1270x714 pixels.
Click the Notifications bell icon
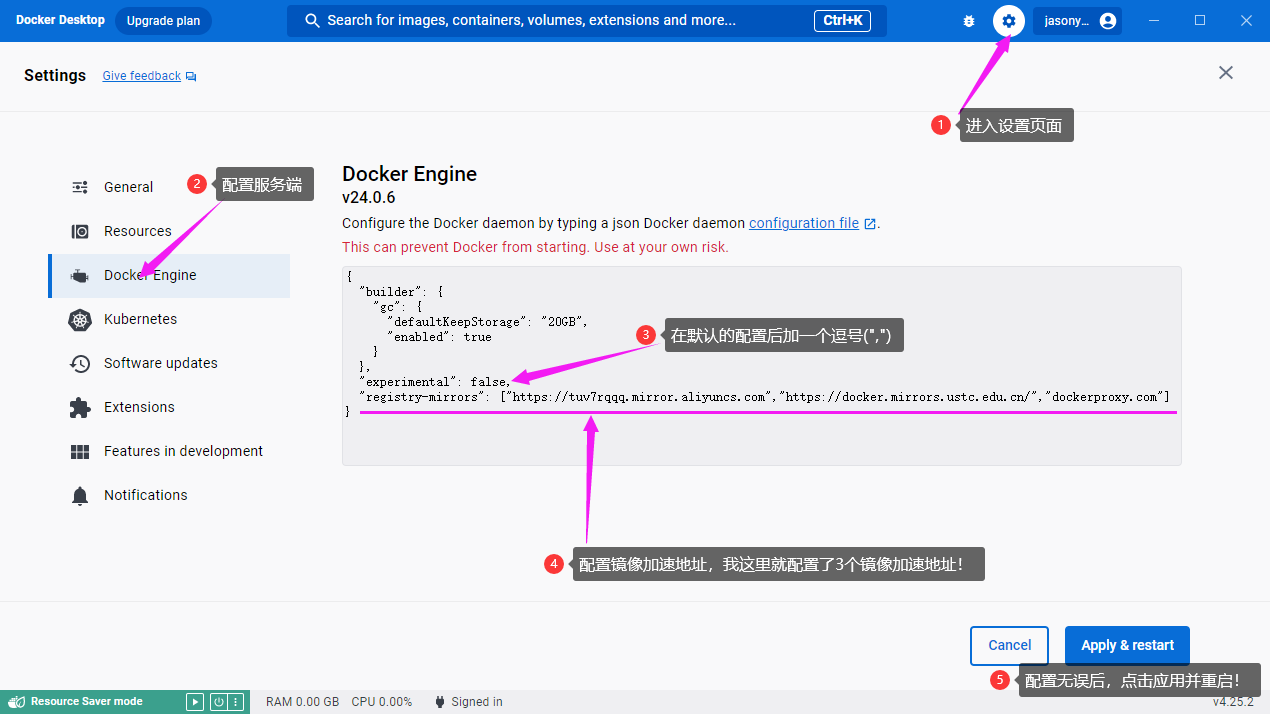point(80,496)
